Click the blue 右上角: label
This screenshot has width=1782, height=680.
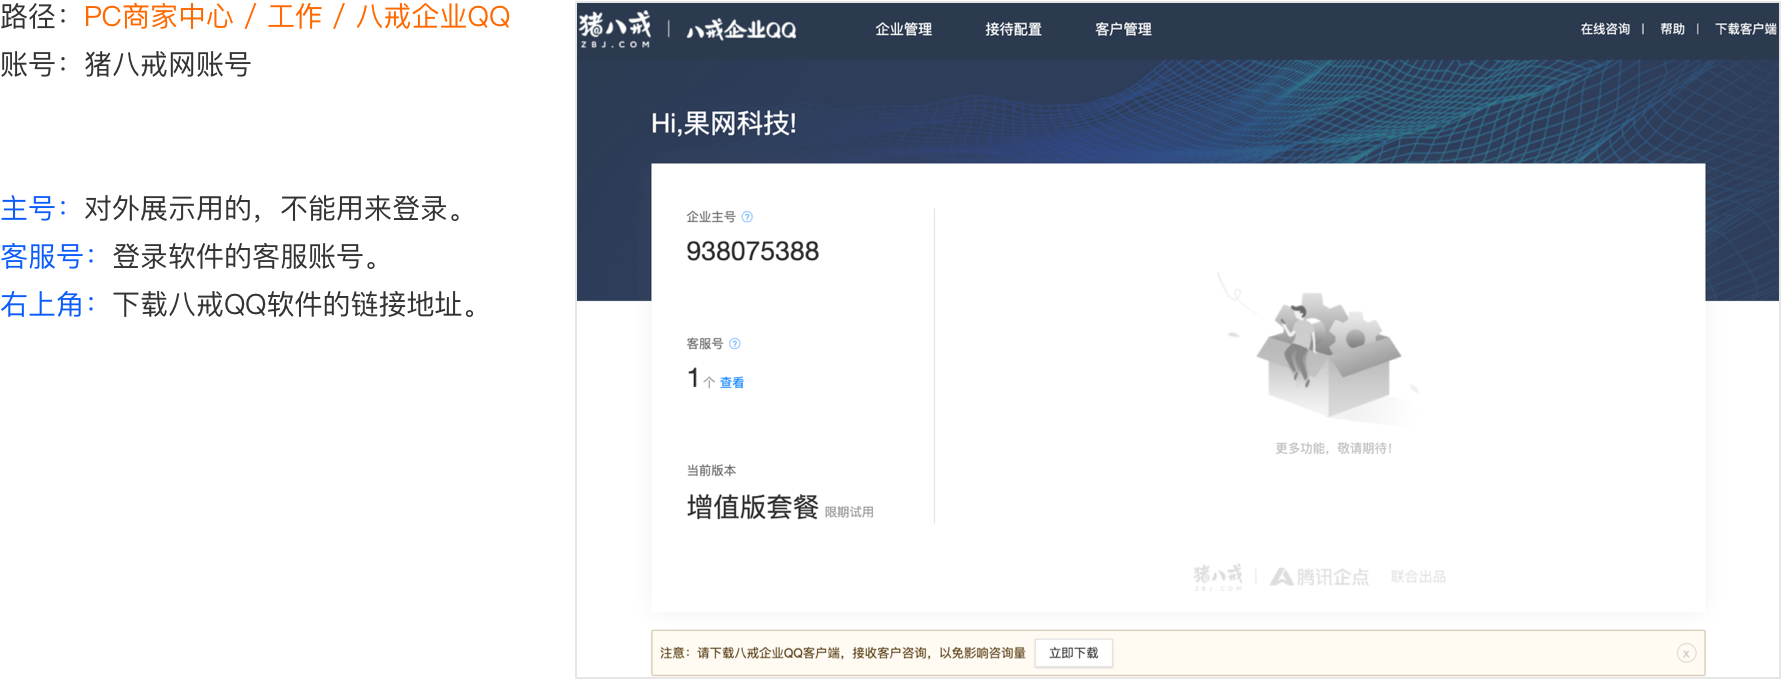pos(48,304)
